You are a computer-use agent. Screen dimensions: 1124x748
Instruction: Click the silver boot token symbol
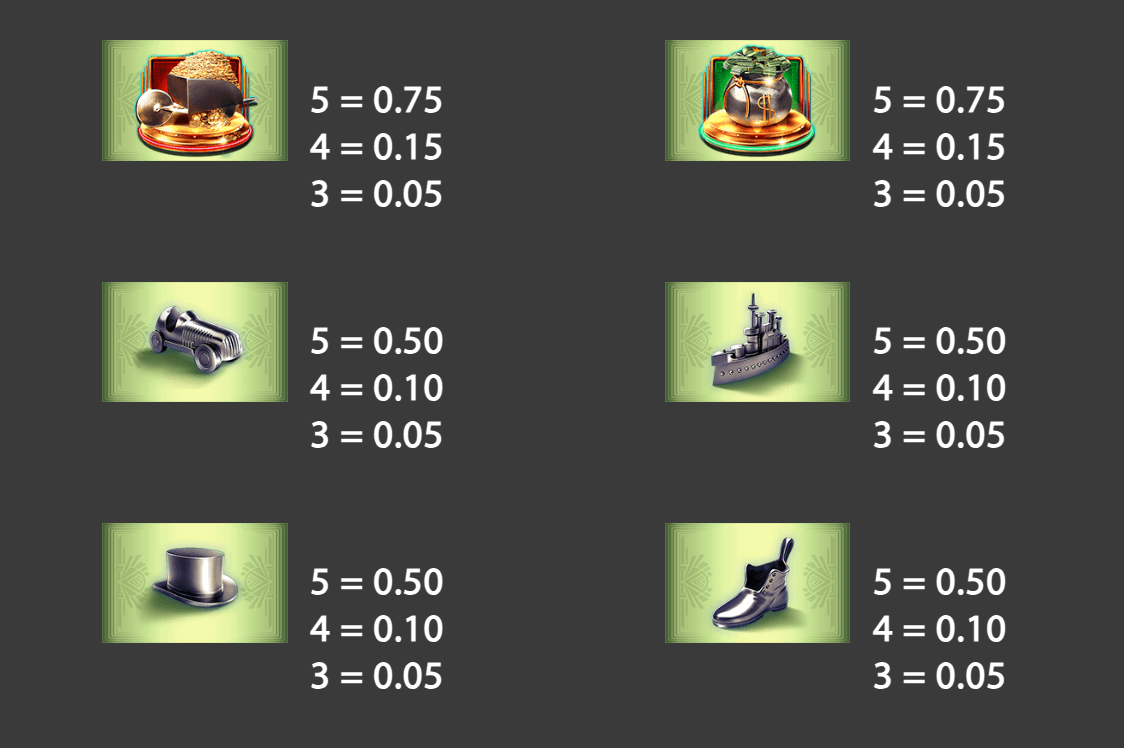[758, 582]
